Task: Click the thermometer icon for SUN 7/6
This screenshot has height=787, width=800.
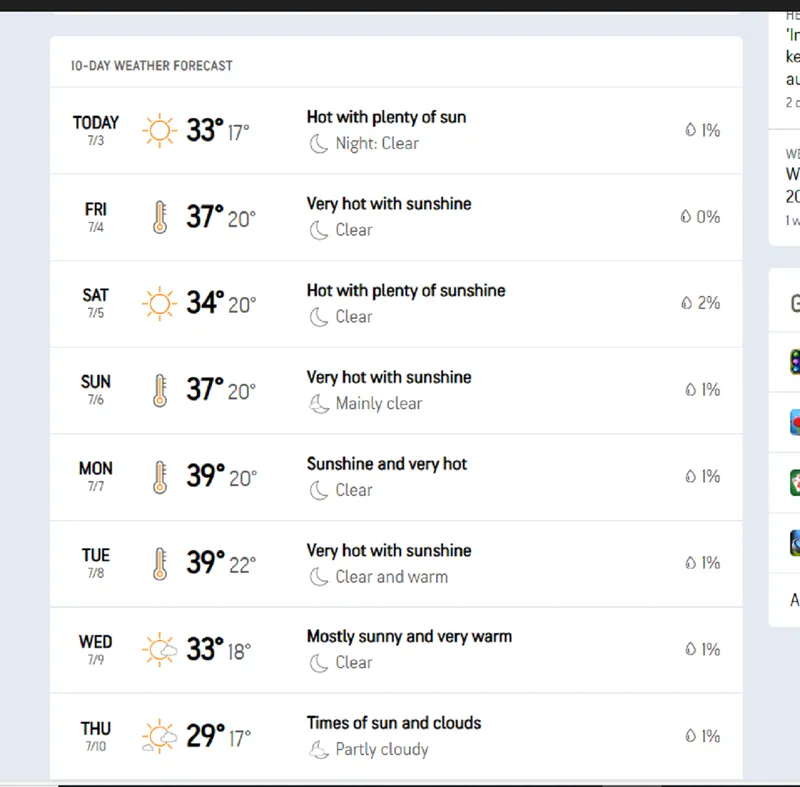Action: (160, 391)
